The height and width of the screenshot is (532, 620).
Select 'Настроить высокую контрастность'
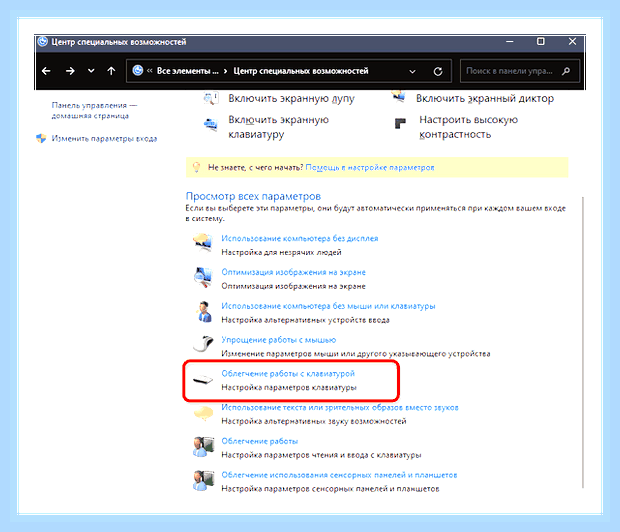(468, 127)
